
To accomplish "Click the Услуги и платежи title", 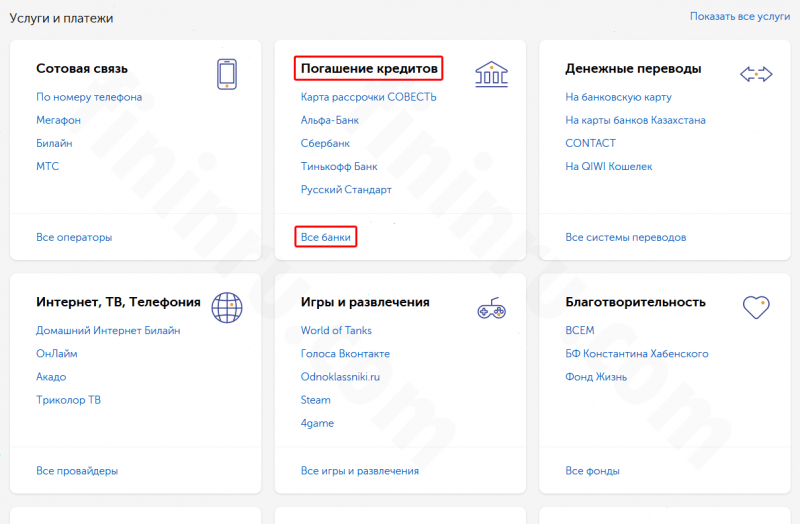I will pyautogui.click(x=61, y=18).
